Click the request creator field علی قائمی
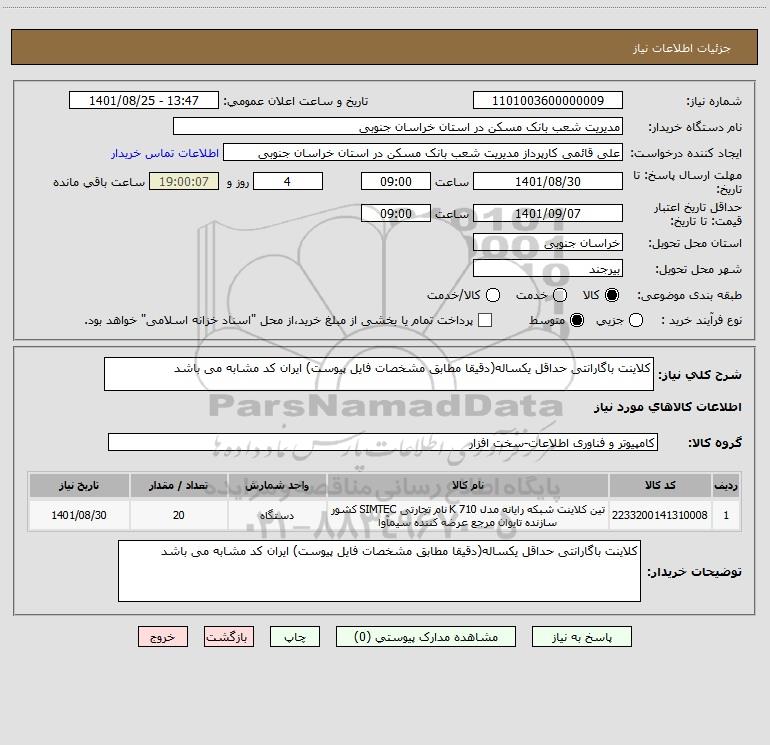Image resolution: width=770 pixels, height=745 pixels. click(423, 153)
